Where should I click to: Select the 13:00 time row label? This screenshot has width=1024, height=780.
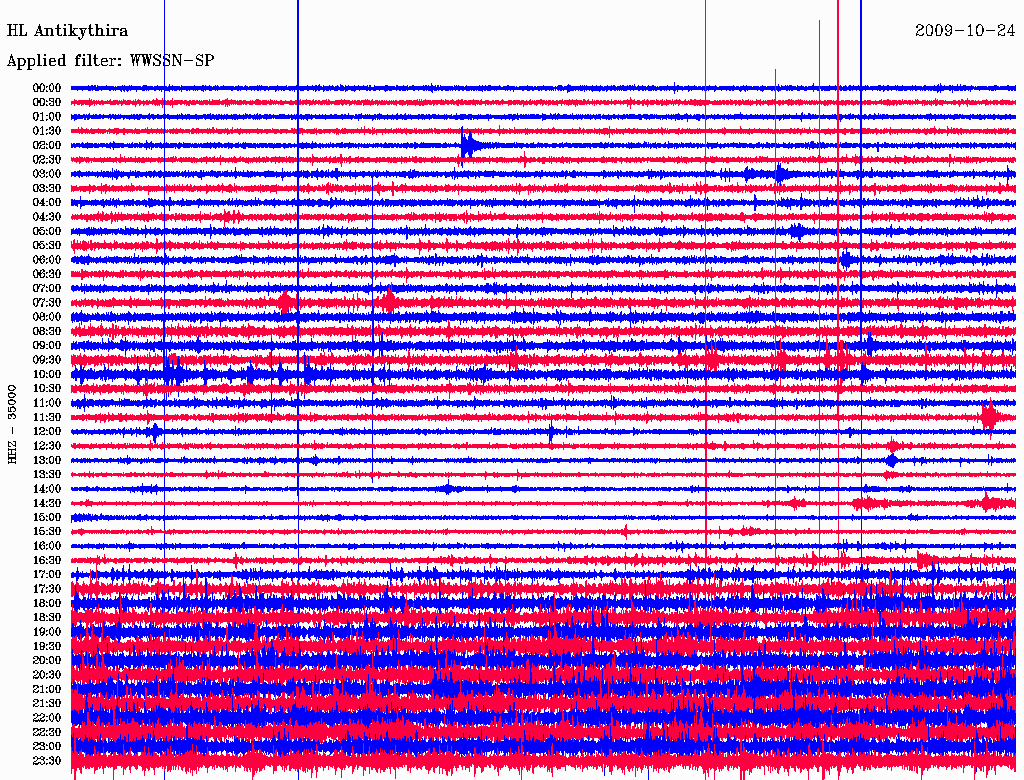[47, 461]
